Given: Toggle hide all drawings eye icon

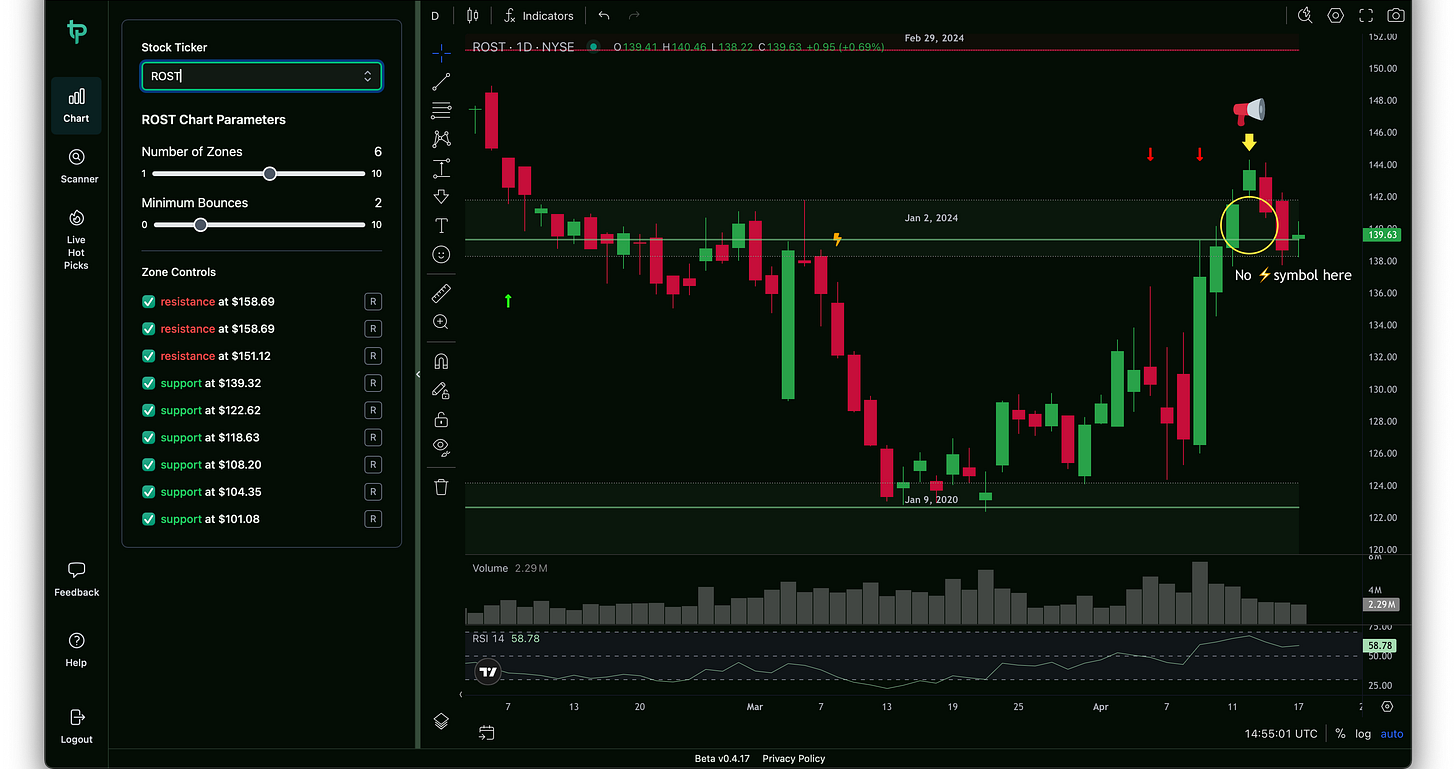Looking at the screenshot, I should [441, 447].
